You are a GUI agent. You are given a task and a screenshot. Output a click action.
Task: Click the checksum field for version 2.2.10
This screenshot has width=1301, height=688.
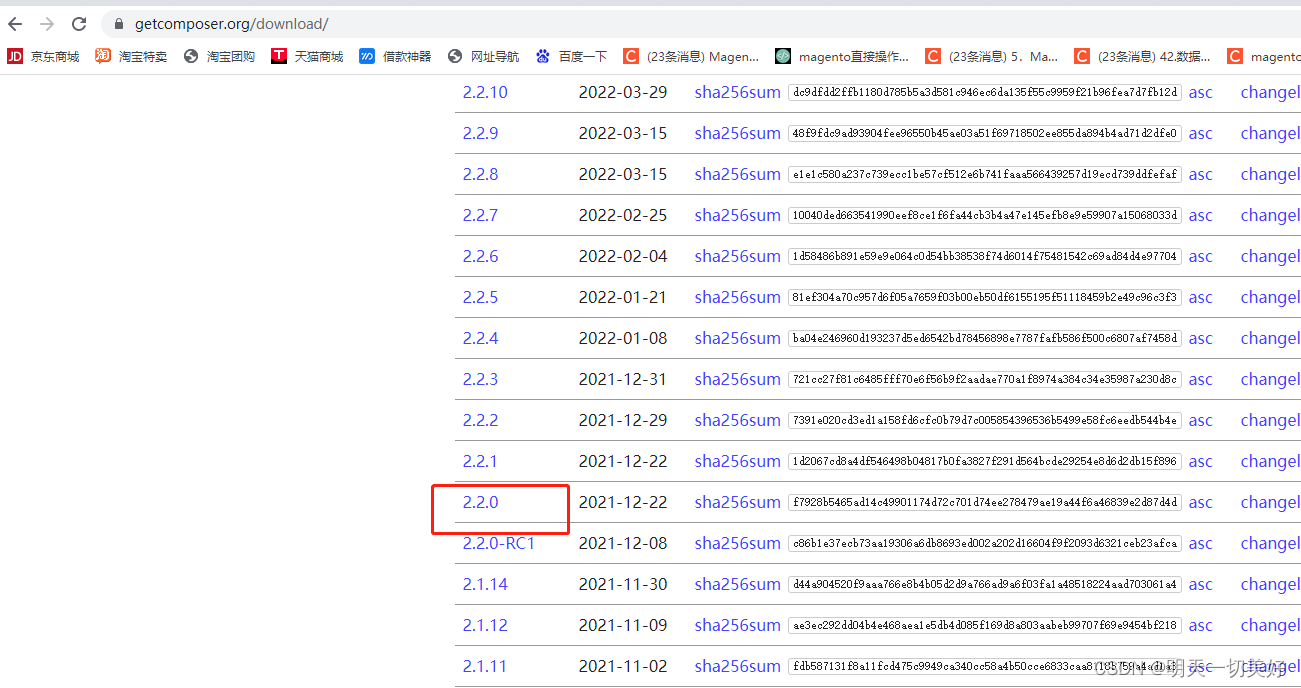pyautogui.click(x=985, y=92)
